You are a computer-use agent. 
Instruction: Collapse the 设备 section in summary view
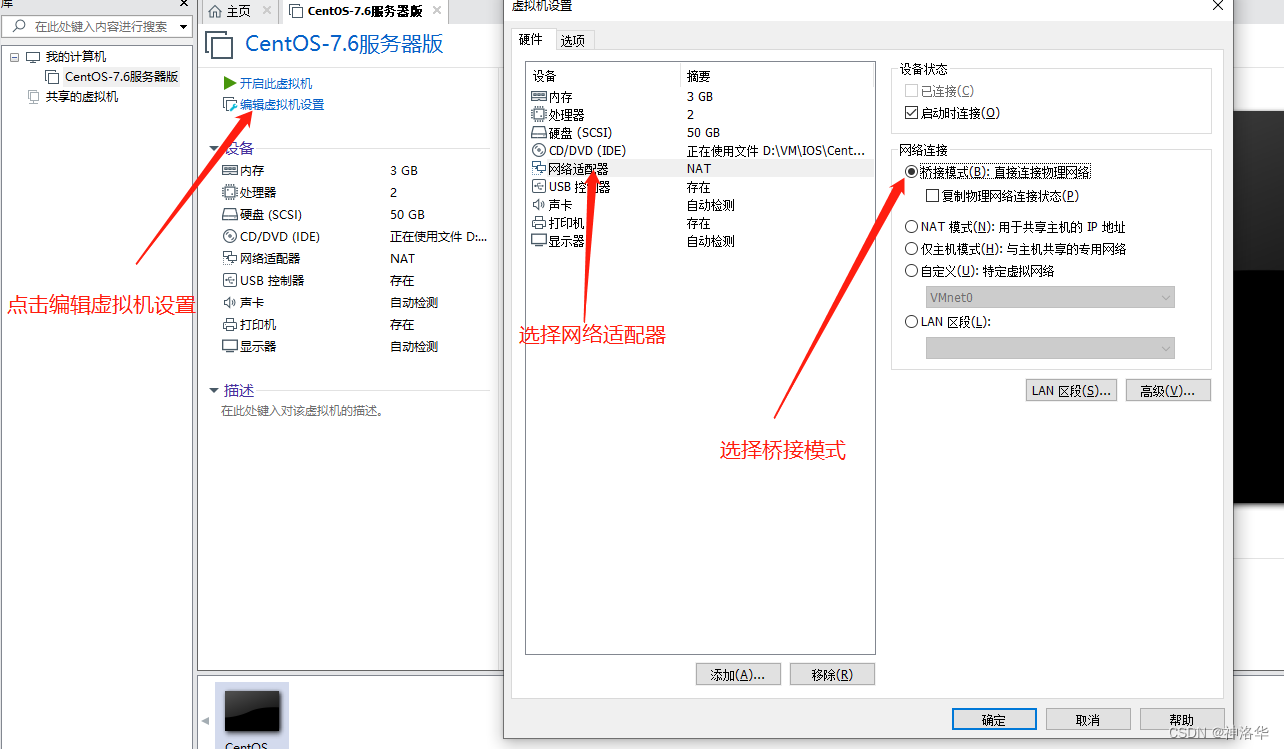213,147
